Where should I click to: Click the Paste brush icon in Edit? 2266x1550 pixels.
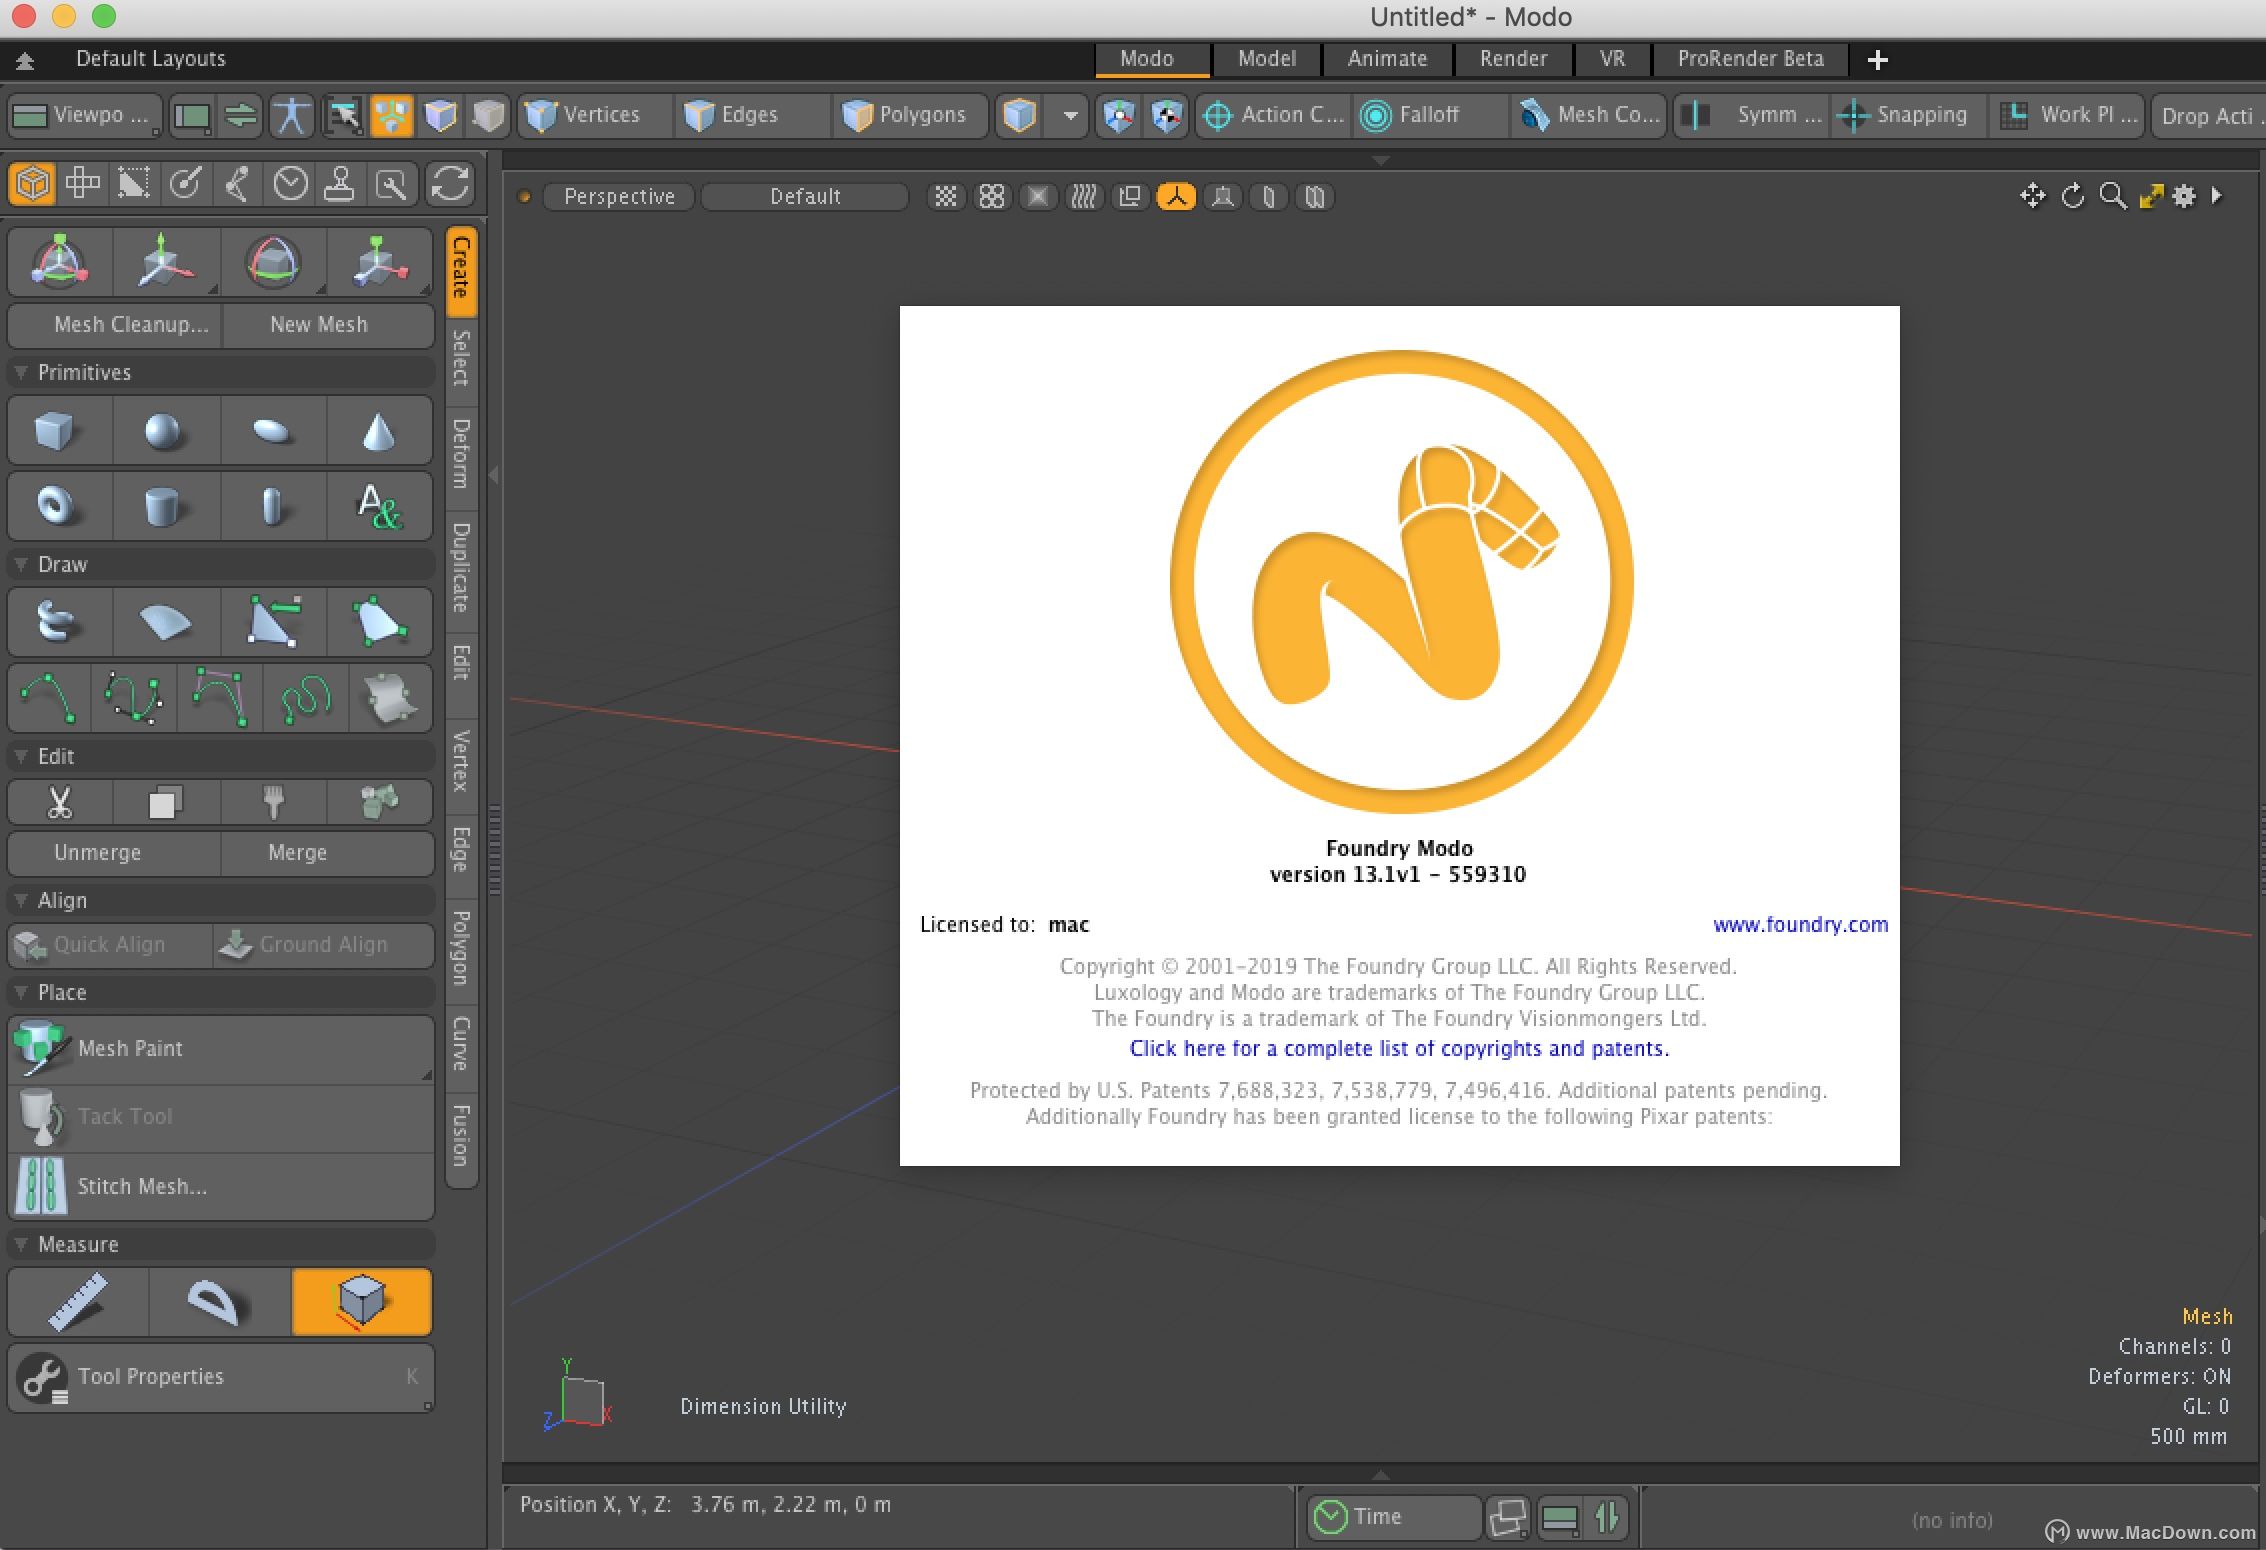[x=272, y=803]
